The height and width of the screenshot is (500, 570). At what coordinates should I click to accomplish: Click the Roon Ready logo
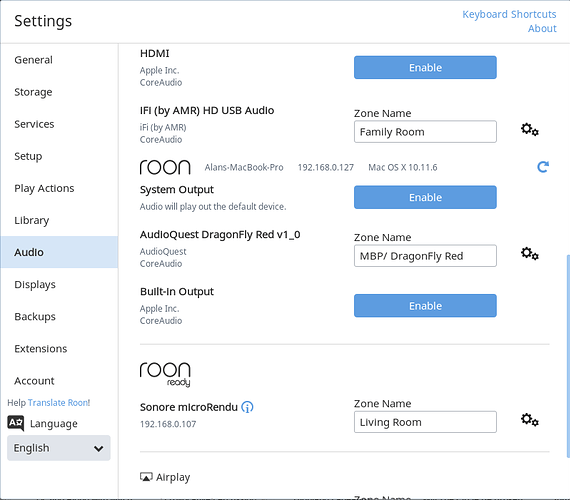(x=165, y=375)
